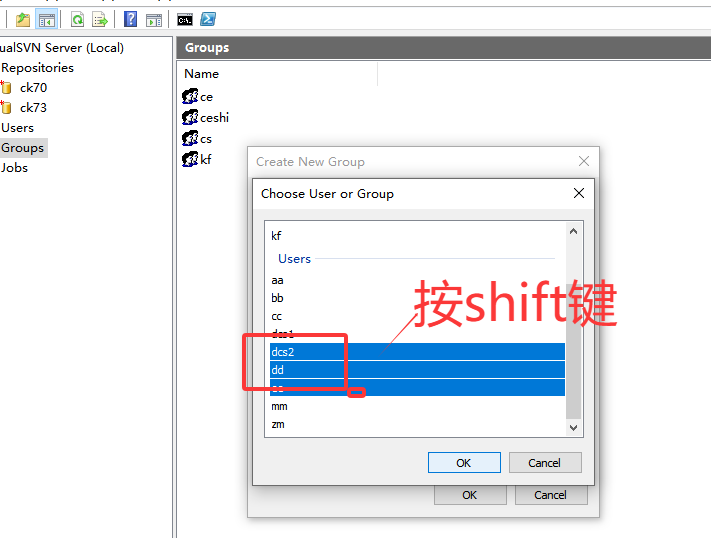Click the user list scrollbar thumb

coord(574,352)
